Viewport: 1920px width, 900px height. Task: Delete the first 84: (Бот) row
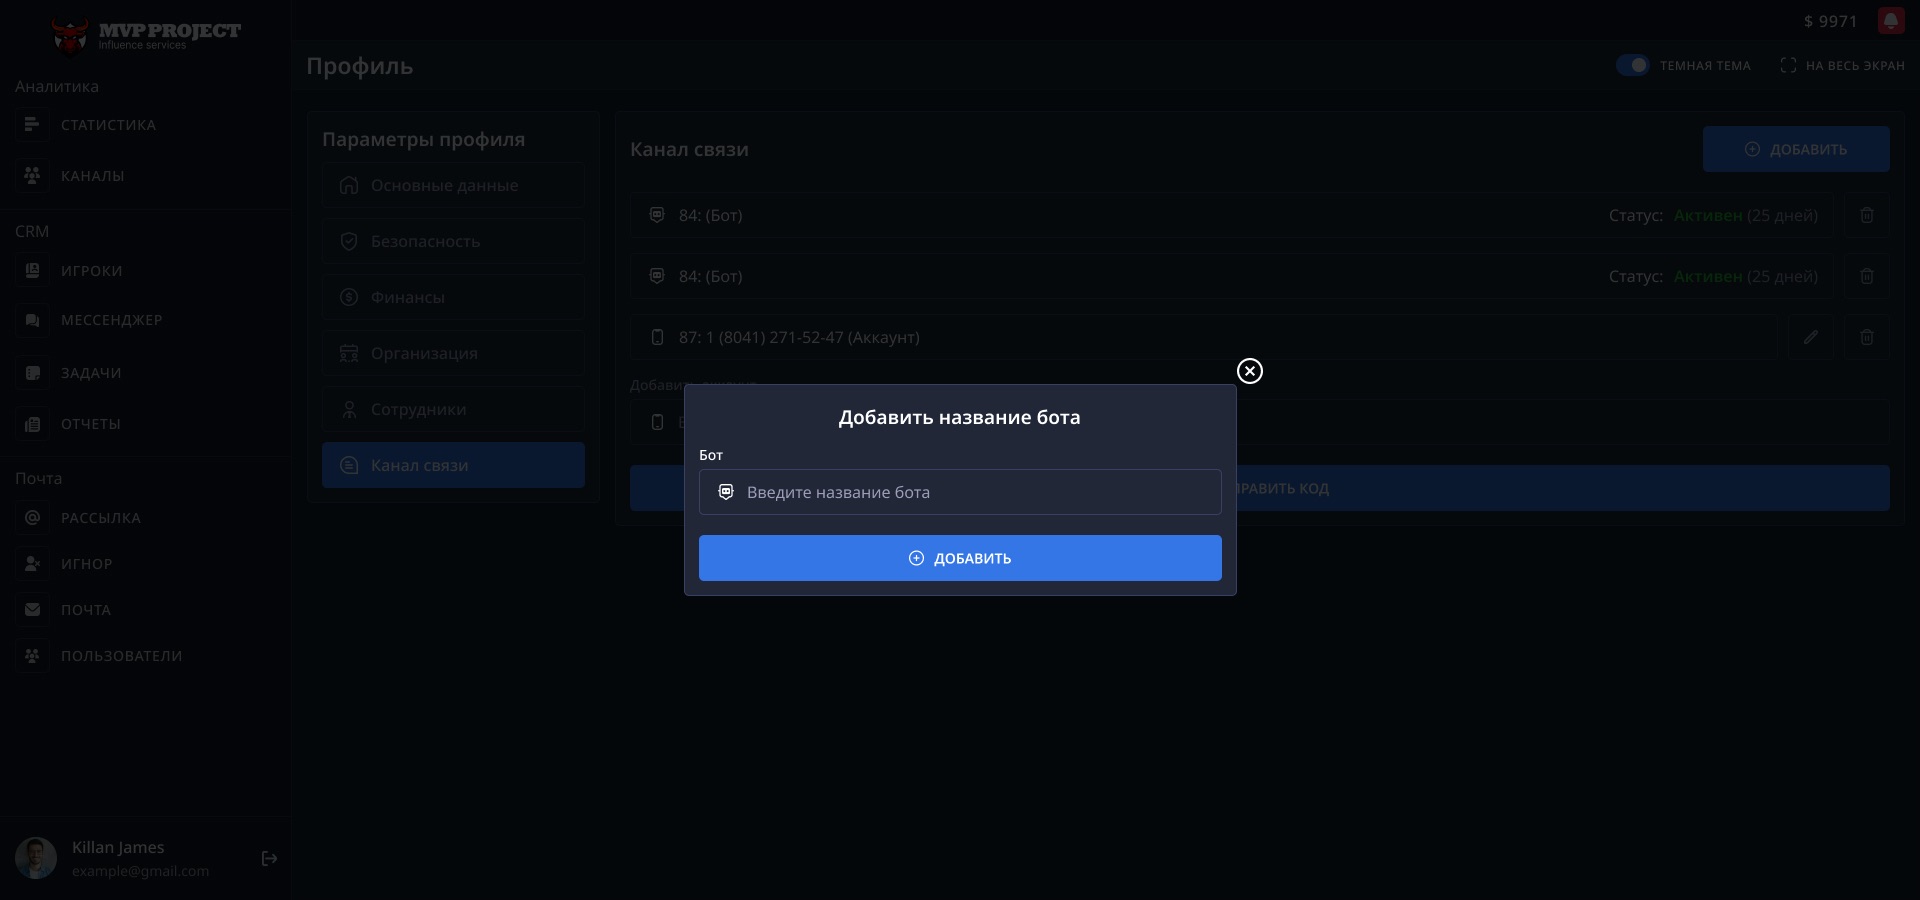point(1867,215)
